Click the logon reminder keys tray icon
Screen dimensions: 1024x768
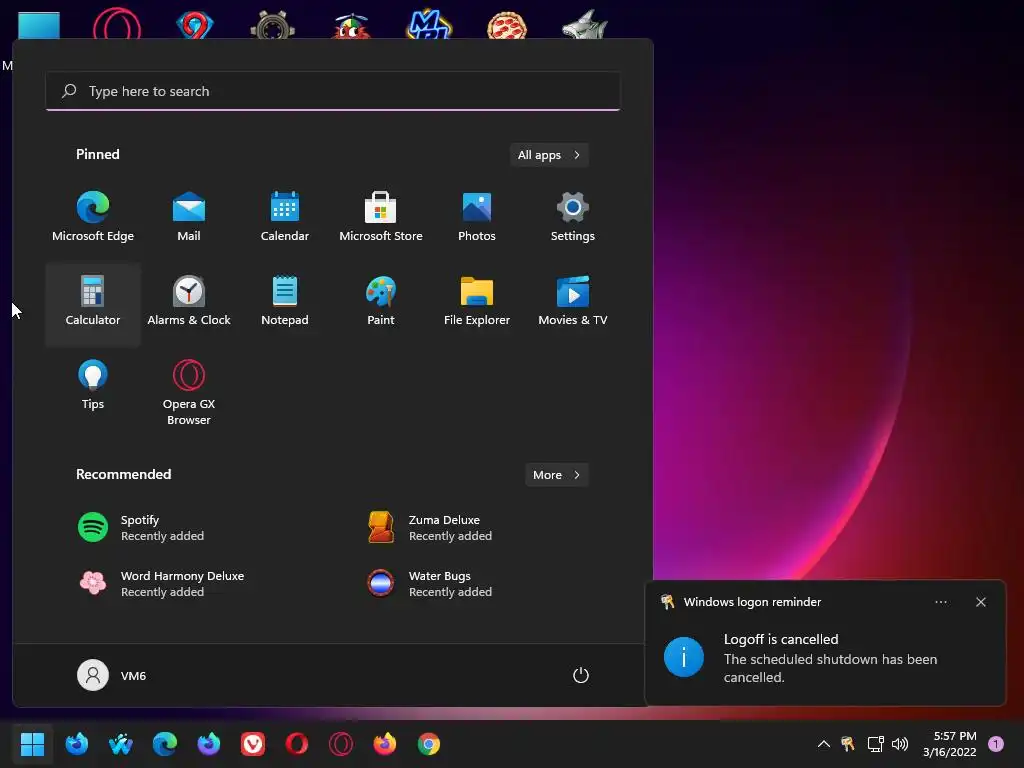(848, 744)
